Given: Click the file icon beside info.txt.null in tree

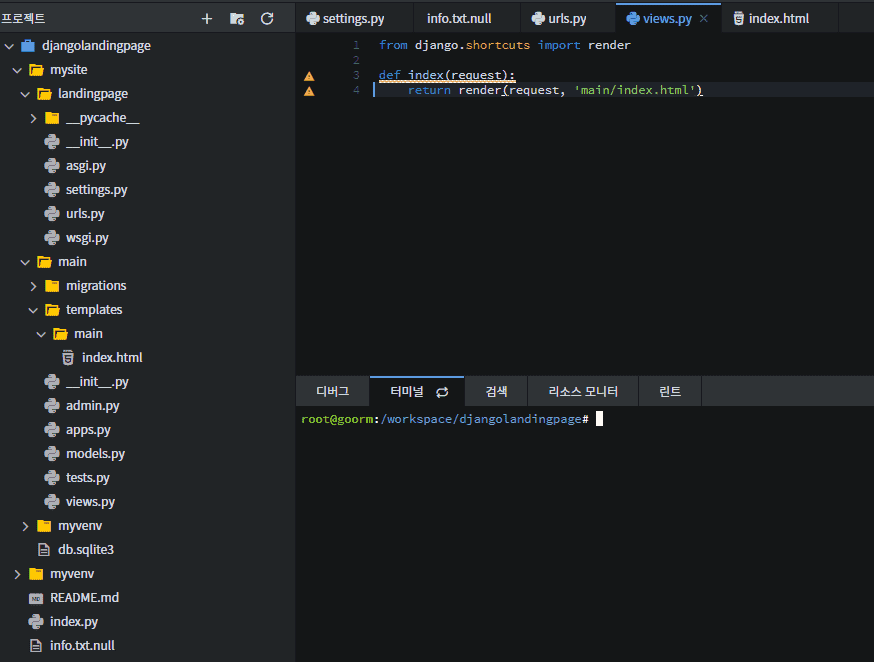Looking at the screenshot, I should pyautogui.click(x=36, y=646).
